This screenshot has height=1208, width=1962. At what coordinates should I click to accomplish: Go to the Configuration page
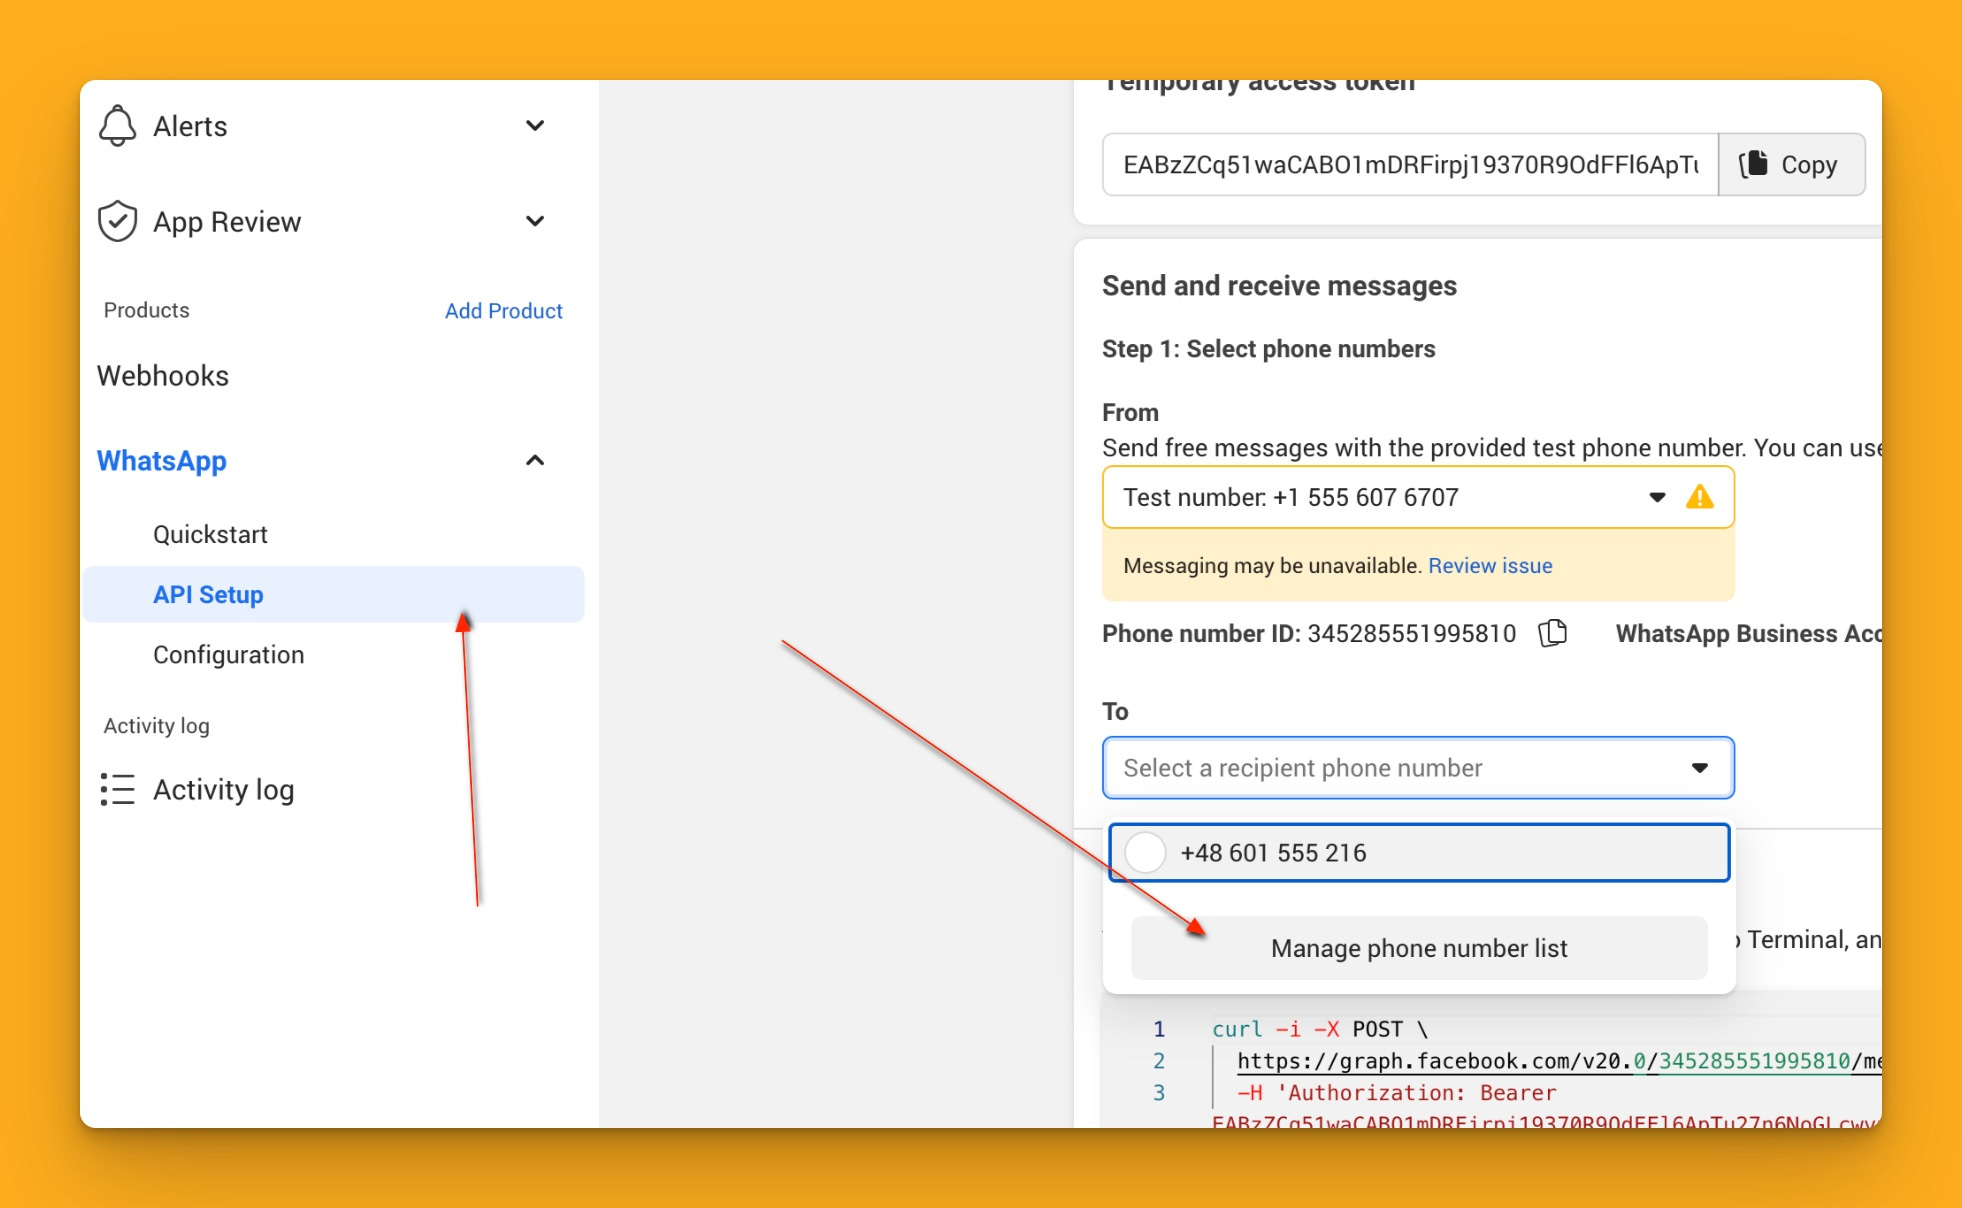click(x=228, y=654)
